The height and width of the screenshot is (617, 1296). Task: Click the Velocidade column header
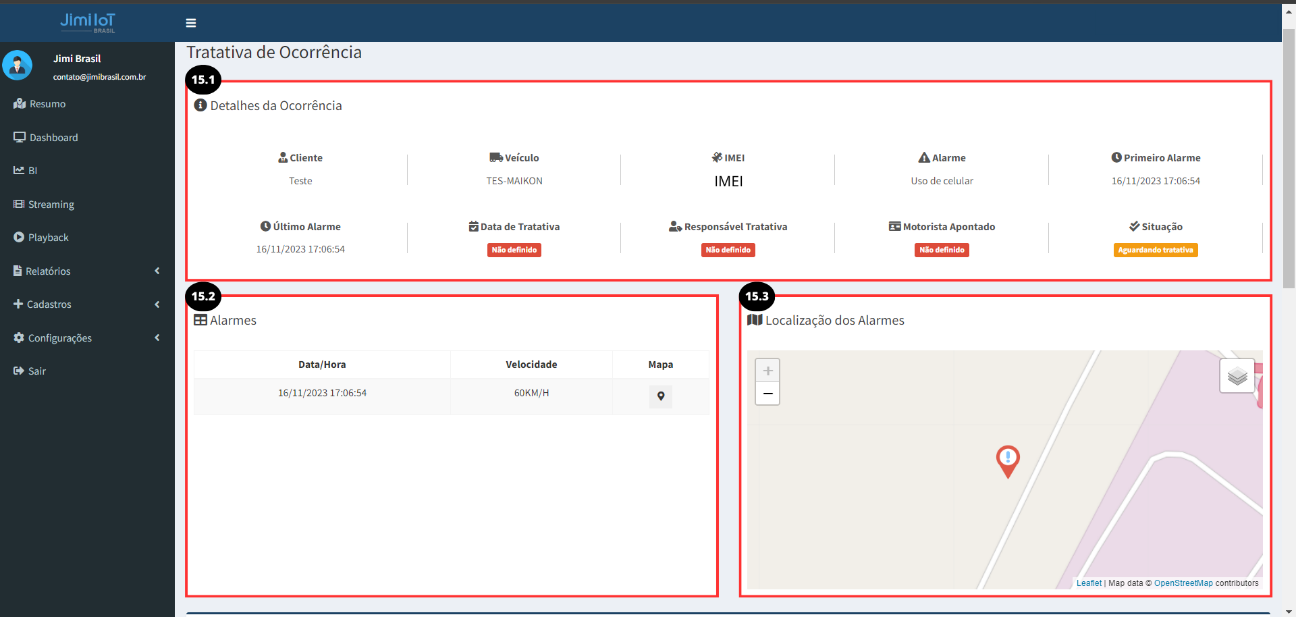point(531,364)
